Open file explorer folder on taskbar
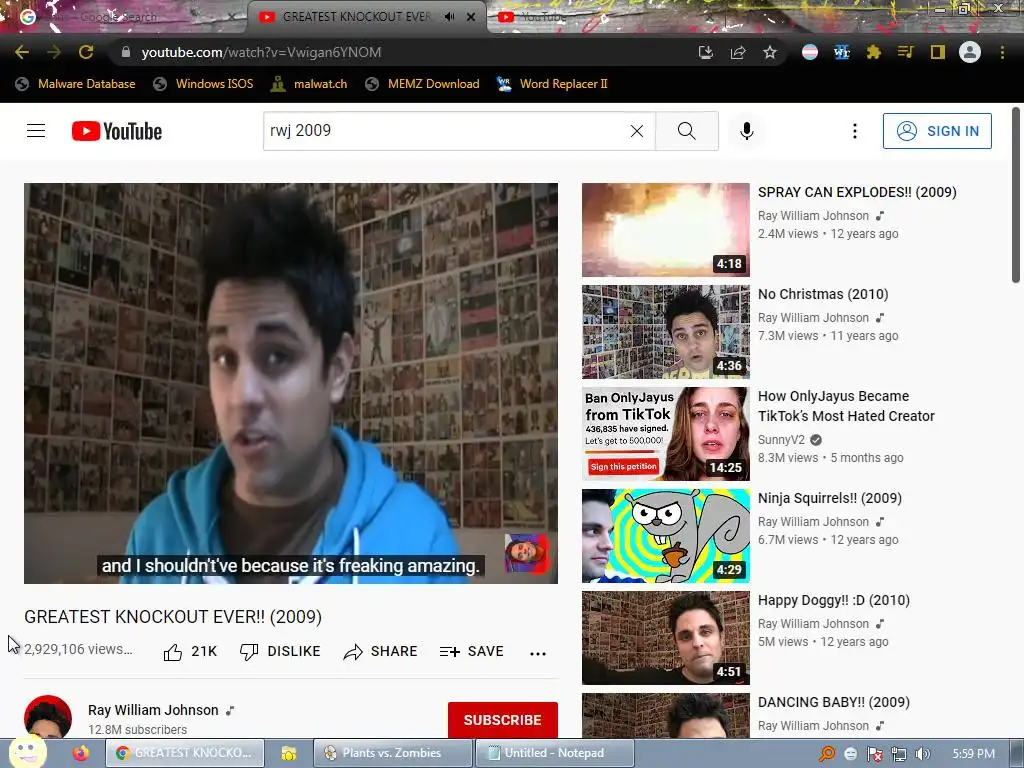Viewport: 1024px width, 768px height. 288,753
